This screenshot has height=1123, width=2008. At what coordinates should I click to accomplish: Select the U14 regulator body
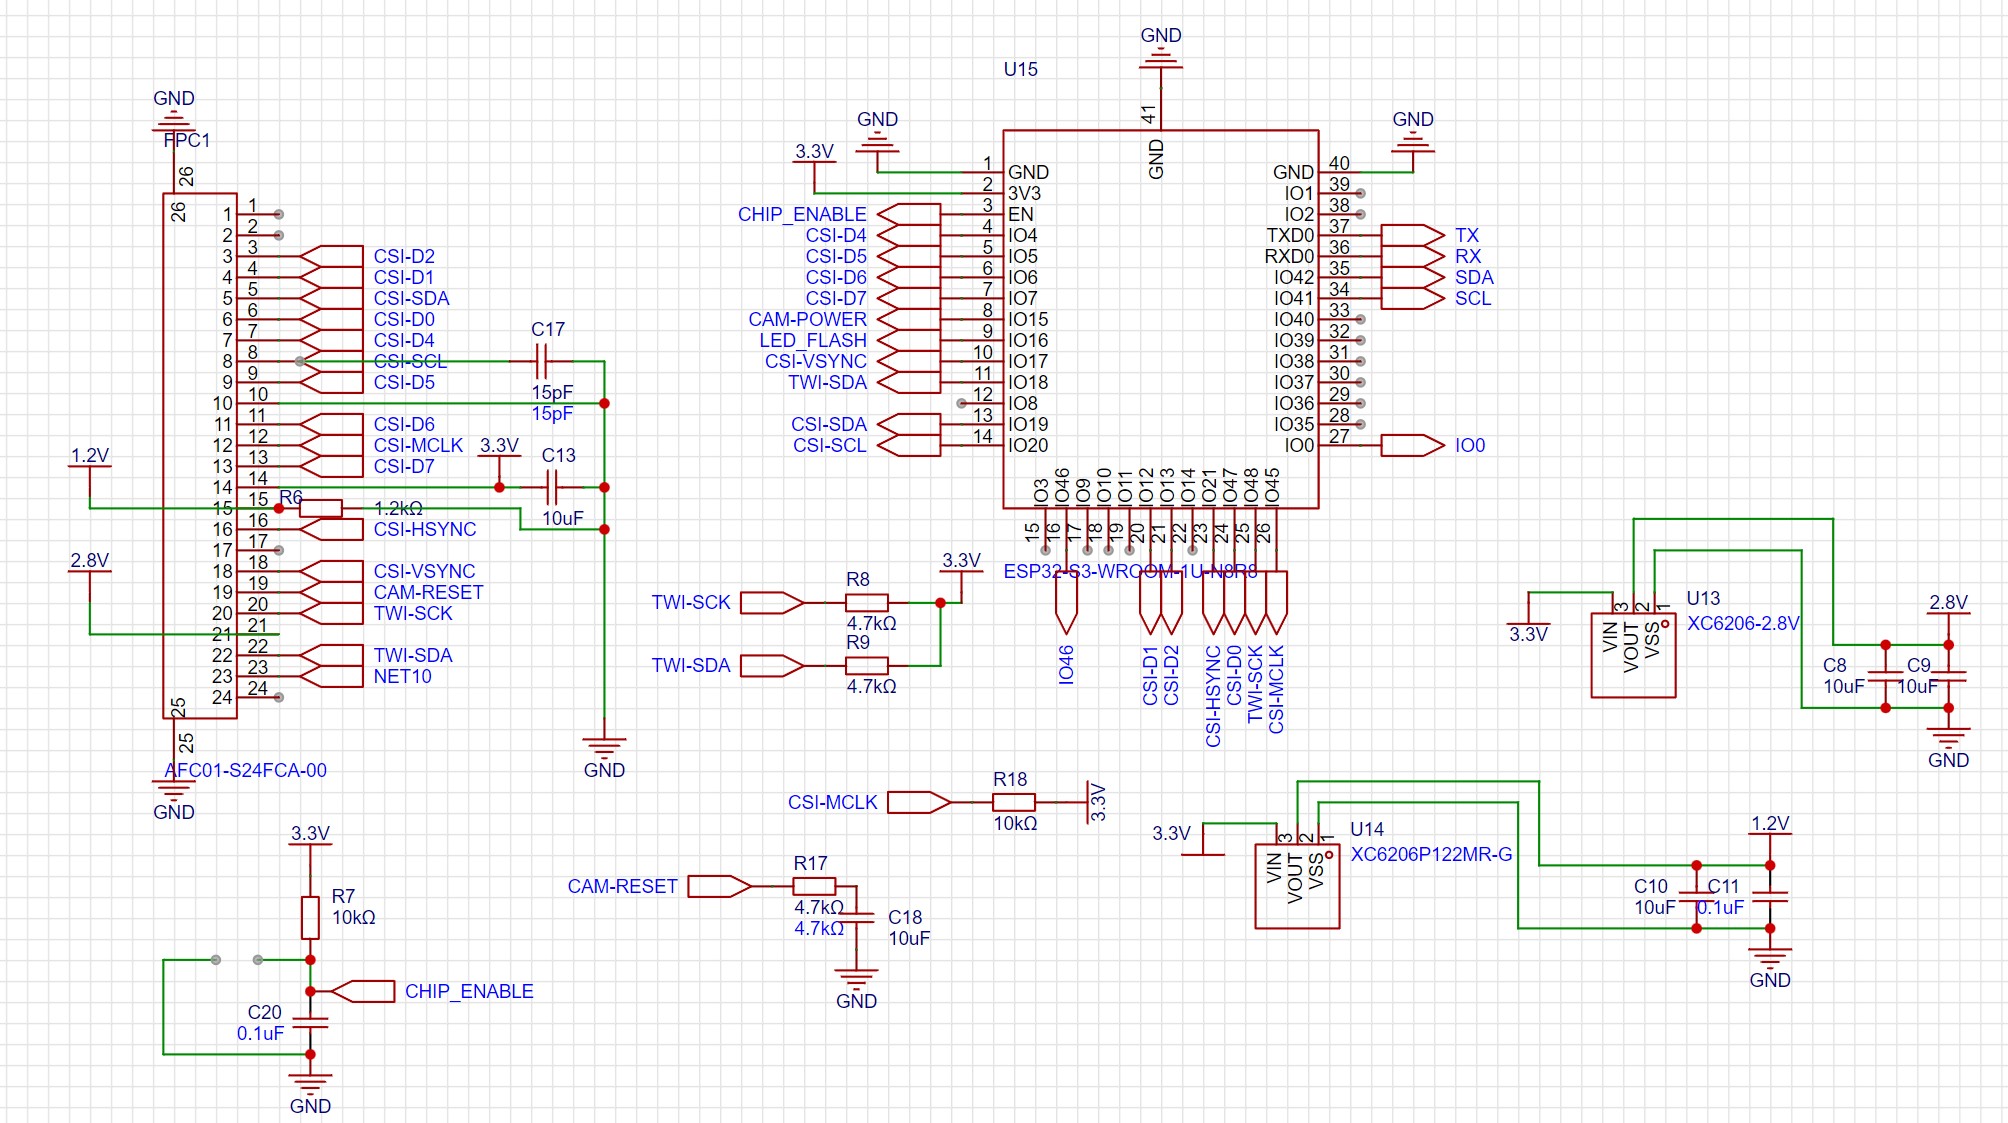[x=1297, y=886]
